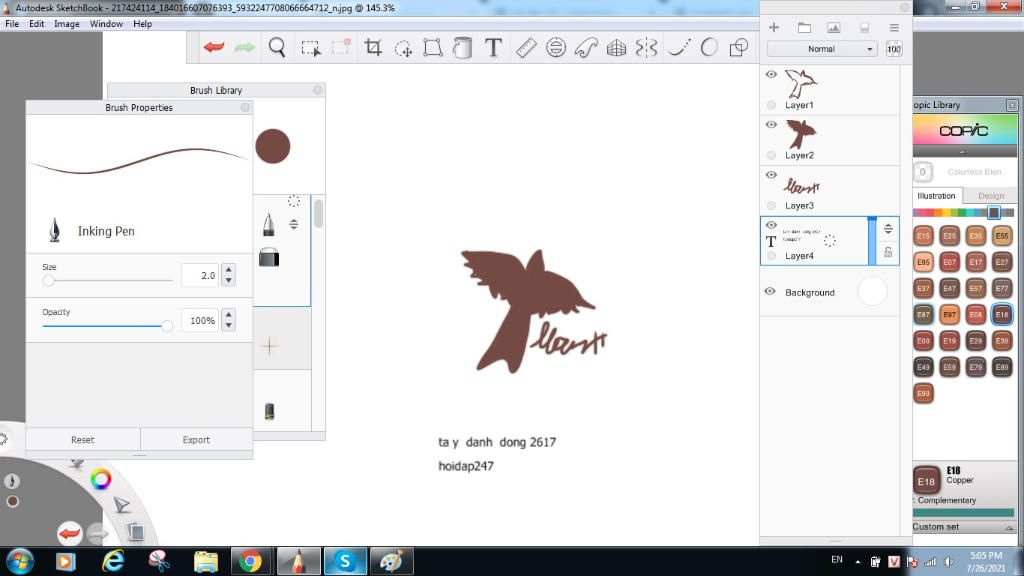The image size is (1024, 576).
Task: Select the Distort transform tool
Action: coord(432,48)
